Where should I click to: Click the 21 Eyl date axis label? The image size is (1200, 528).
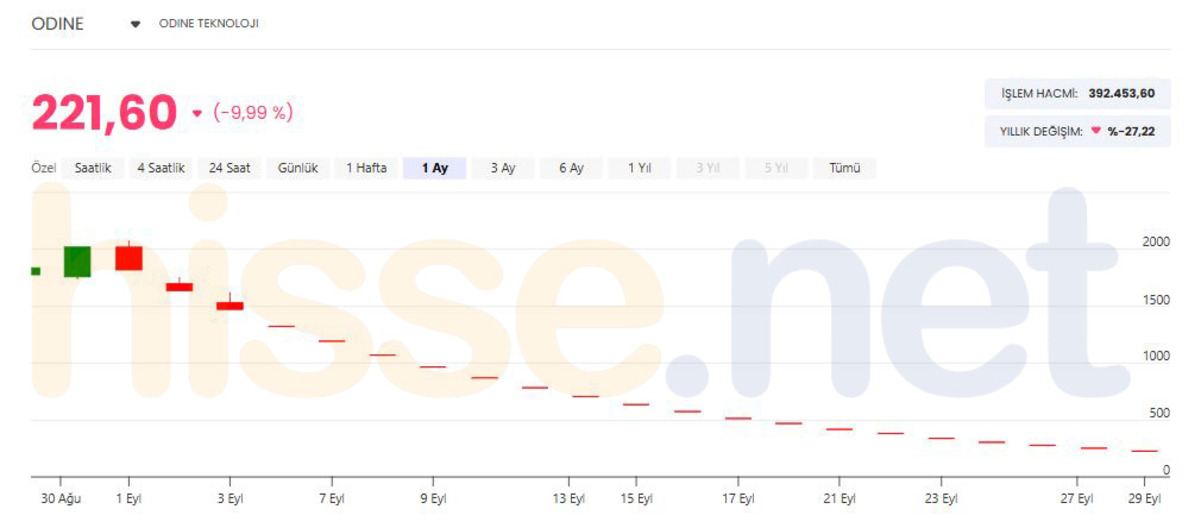(x=839, y=498)
